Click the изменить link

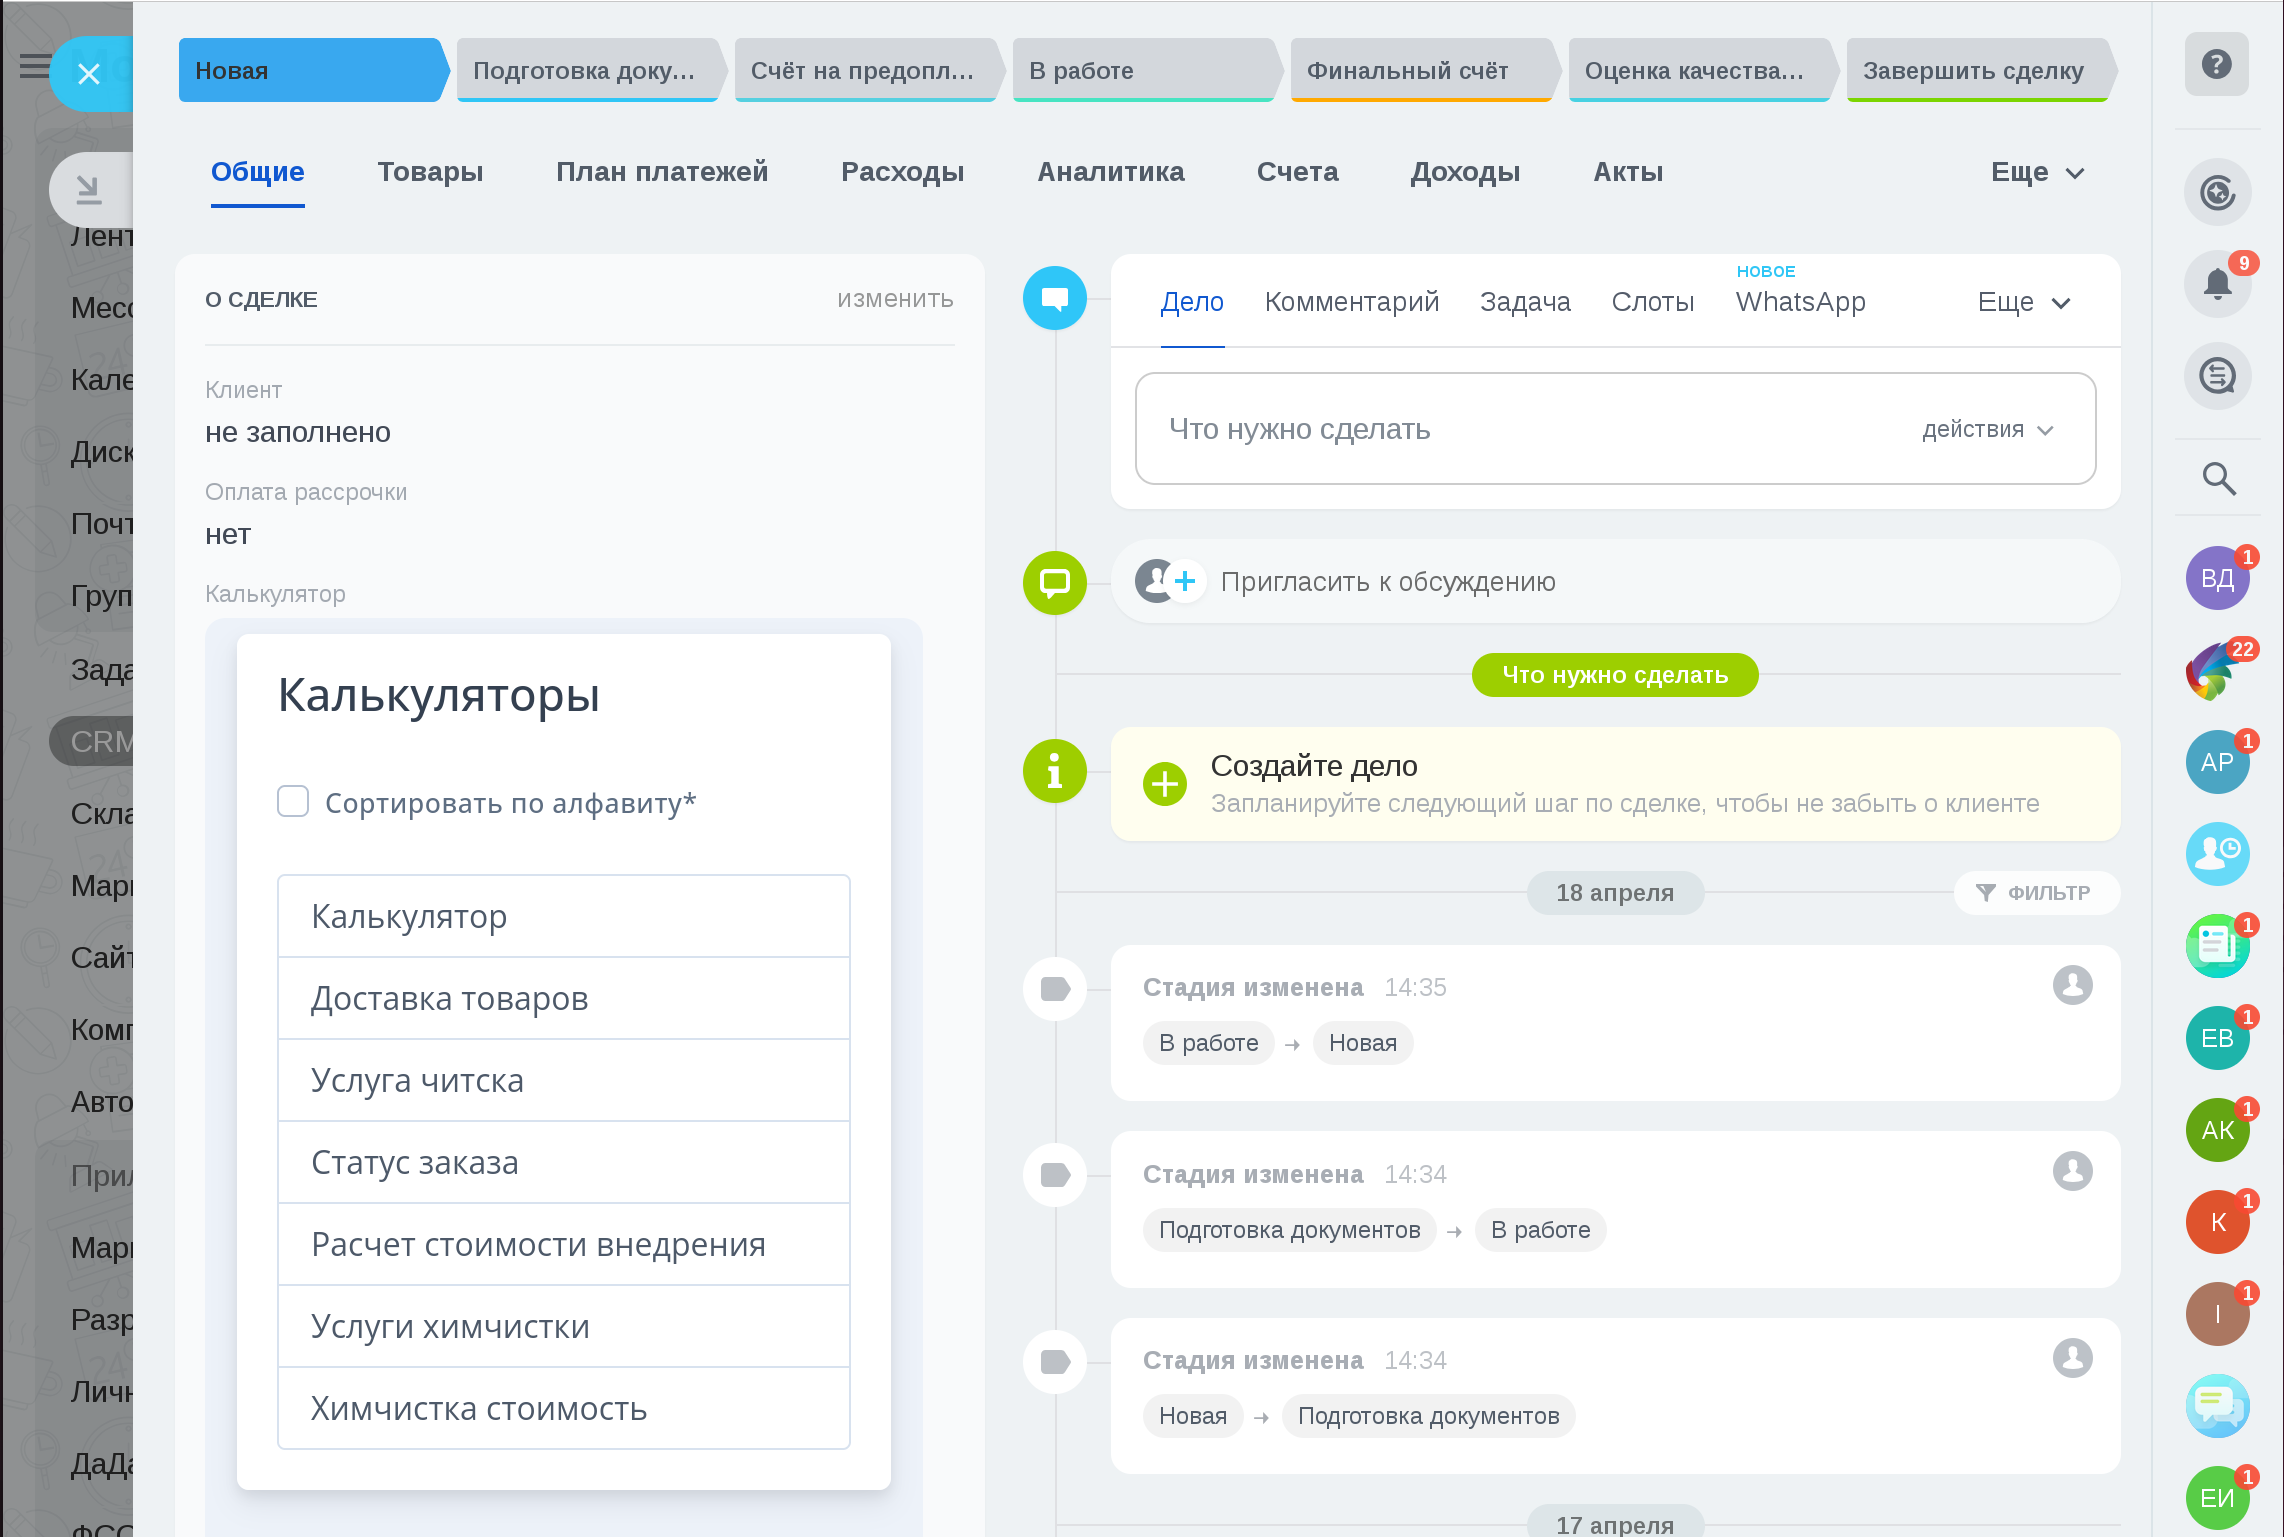point(895,299)
